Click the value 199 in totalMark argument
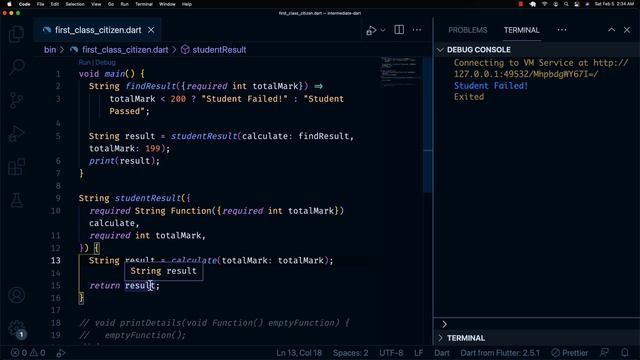The height and width of the screenshot is (360, 640). coord(153,149)
